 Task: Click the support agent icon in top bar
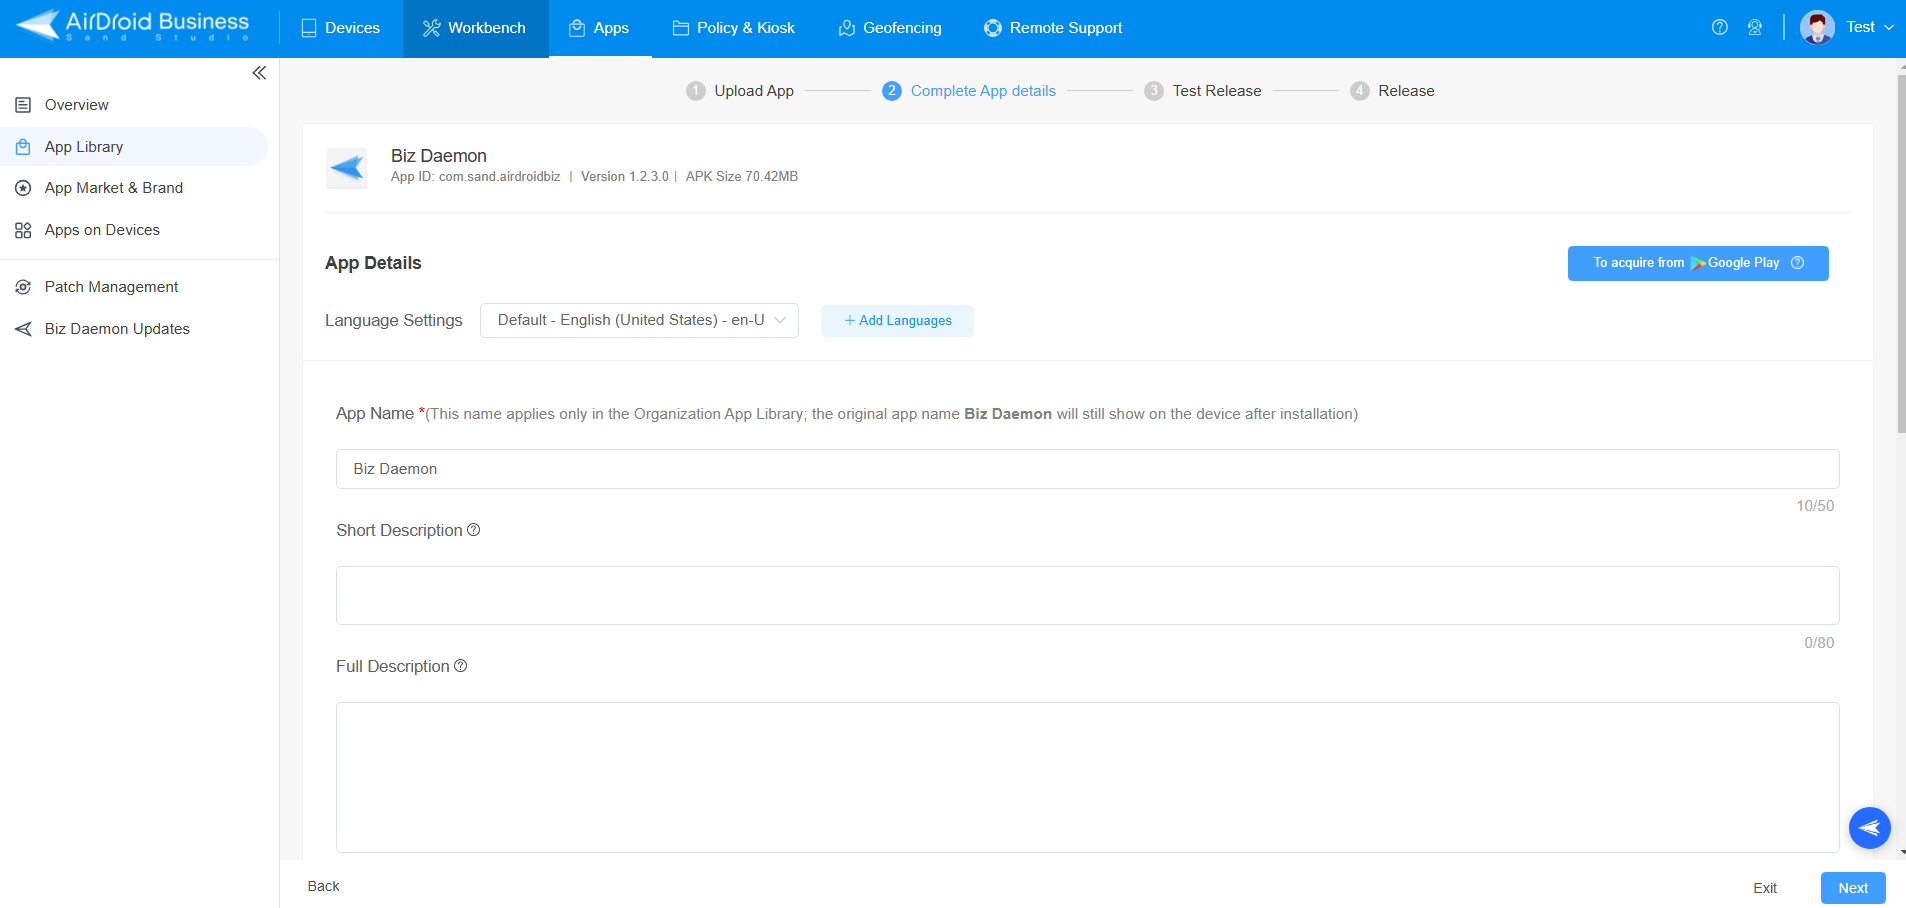(x=1756, y=27)
